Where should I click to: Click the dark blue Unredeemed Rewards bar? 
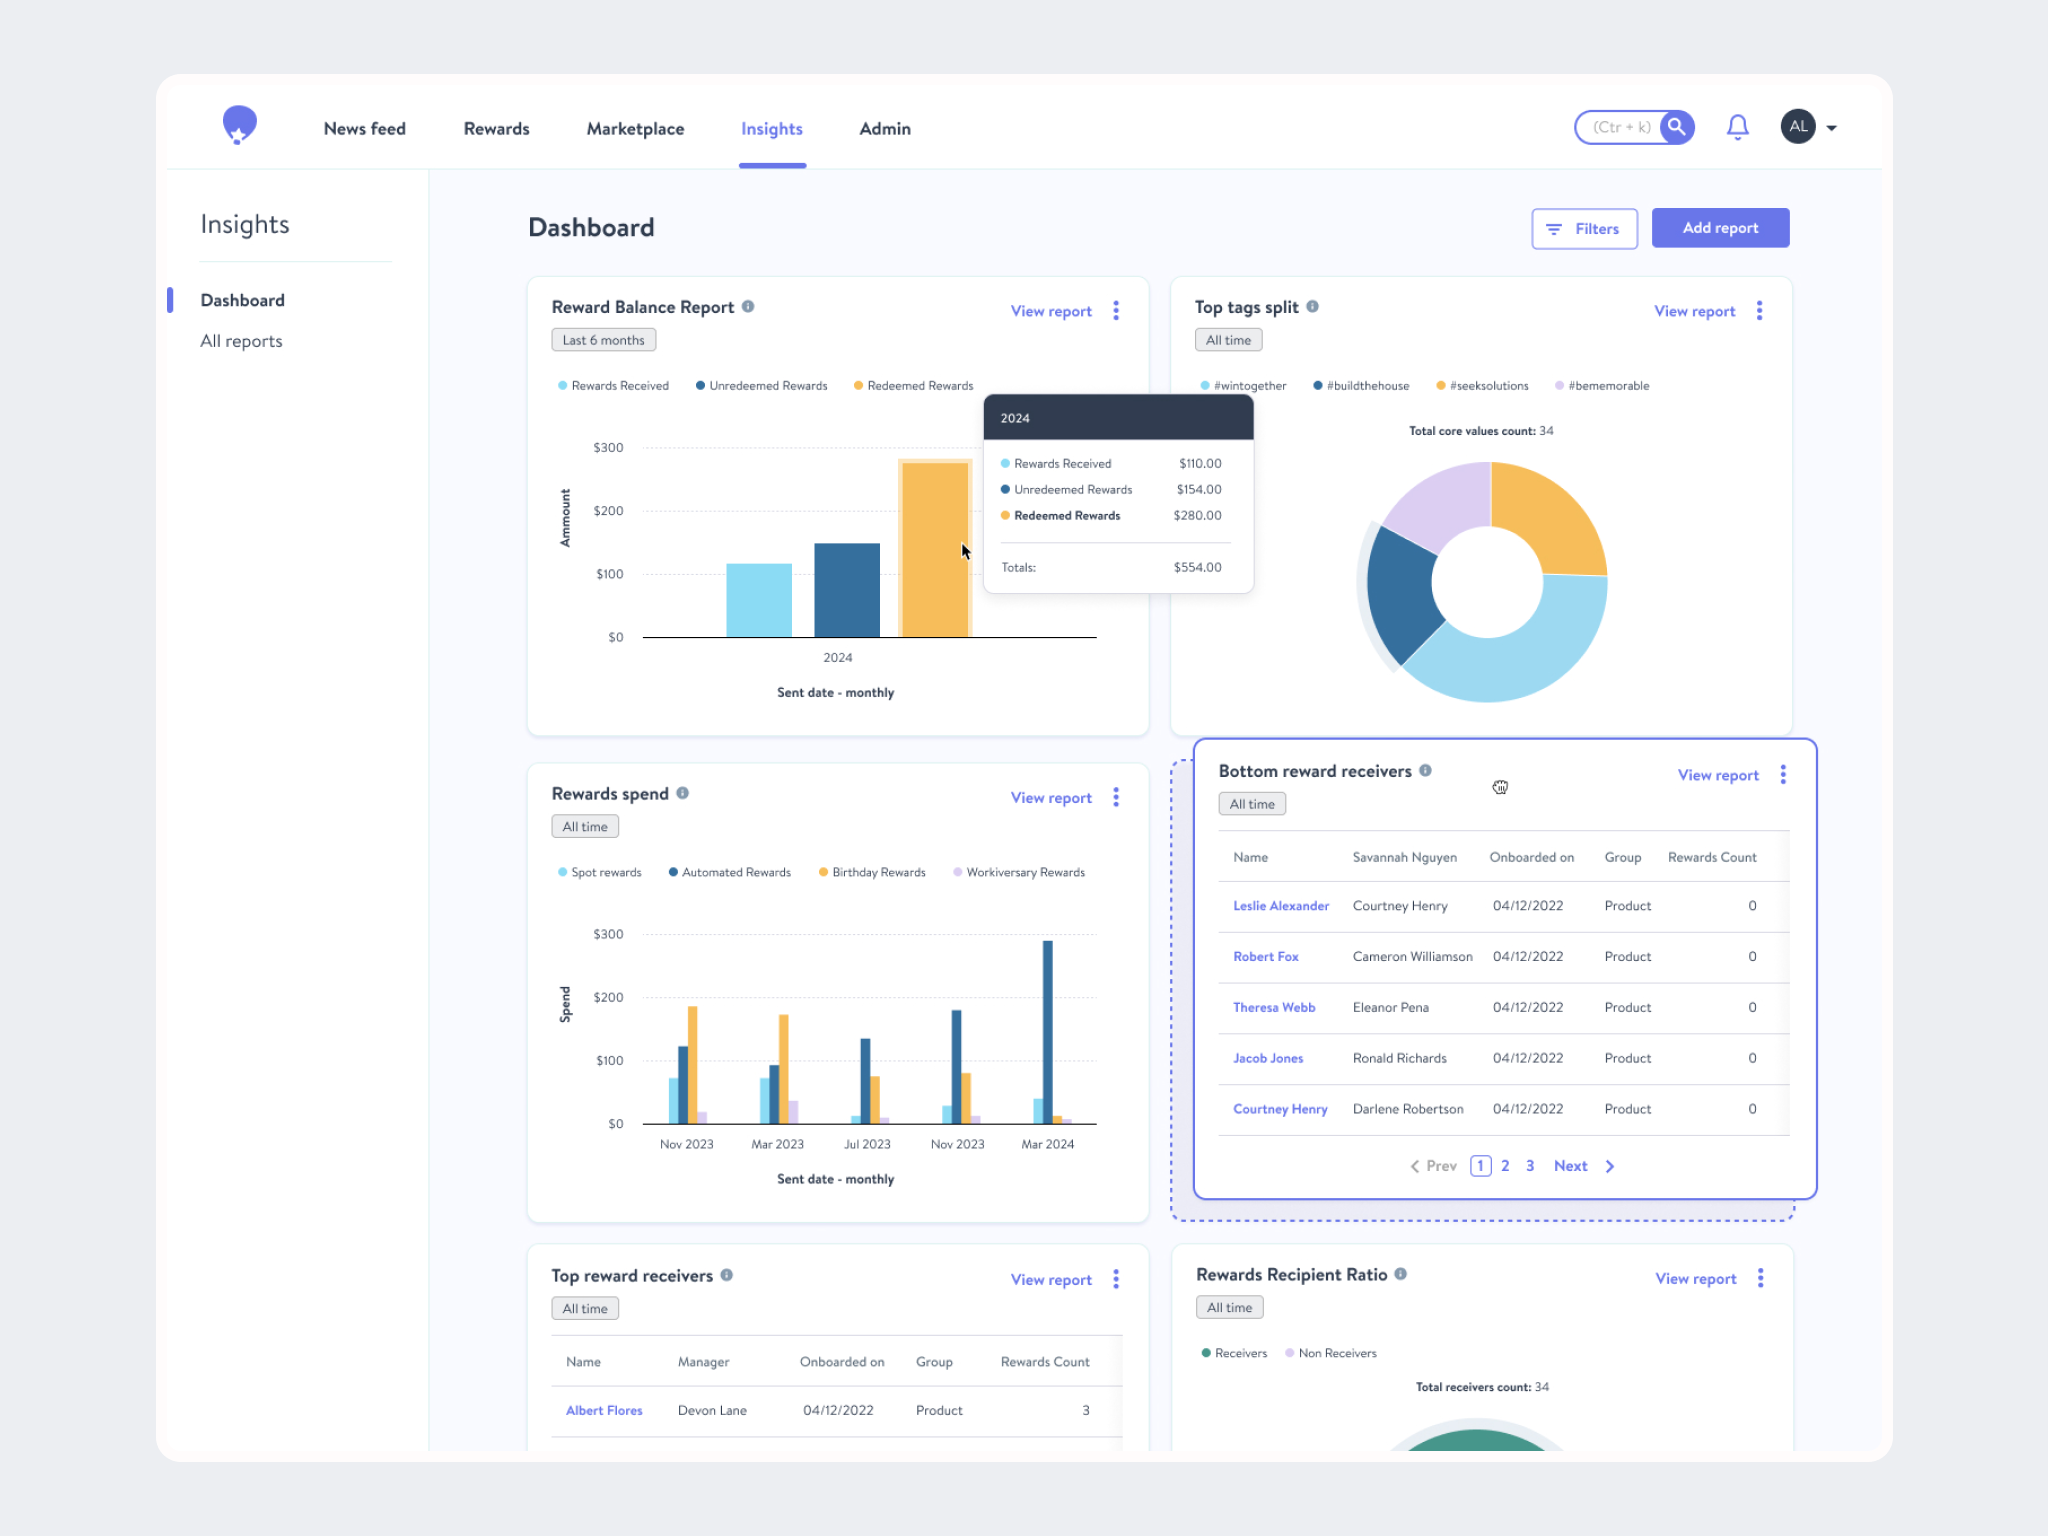tap(847, 590)
